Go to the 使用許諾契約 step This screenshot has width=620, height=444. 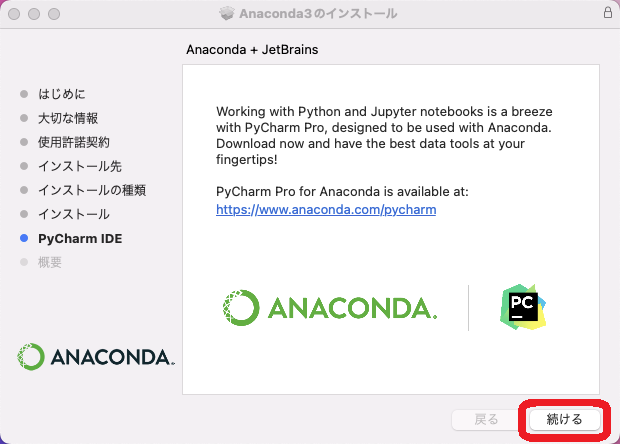74,142
